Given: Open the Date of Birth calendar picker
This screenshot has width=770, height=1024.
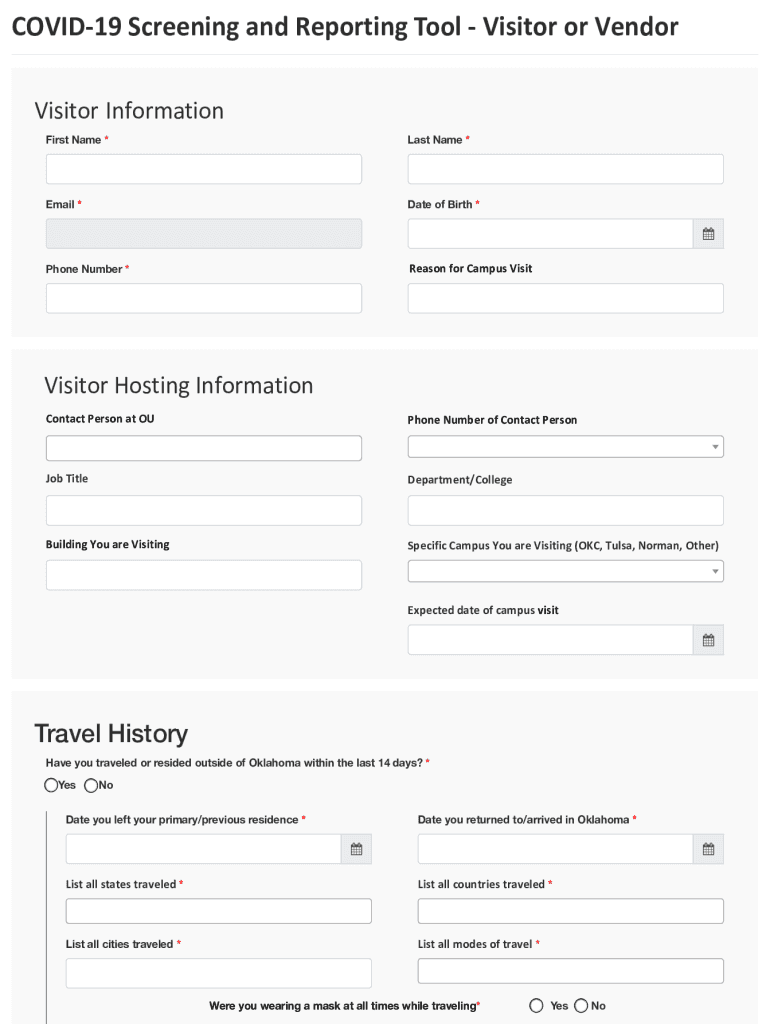Looking at the screenshot, I should pos(708,234).
